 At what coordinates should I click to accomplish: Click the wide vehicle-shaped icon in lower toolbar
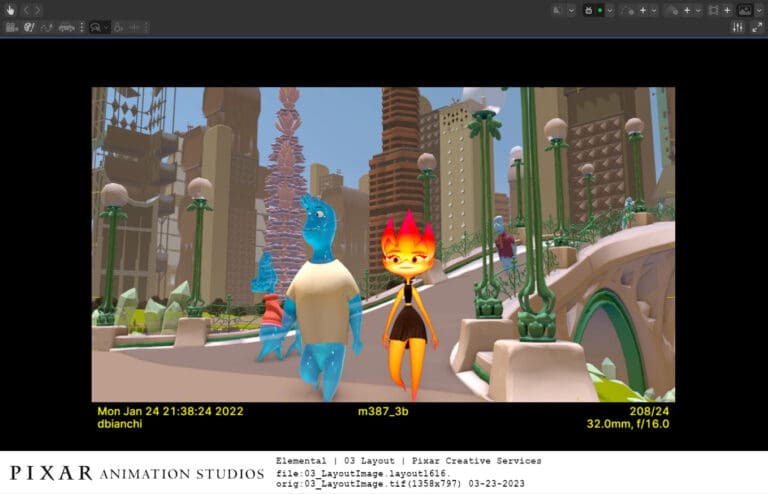(x=67, y=28)
